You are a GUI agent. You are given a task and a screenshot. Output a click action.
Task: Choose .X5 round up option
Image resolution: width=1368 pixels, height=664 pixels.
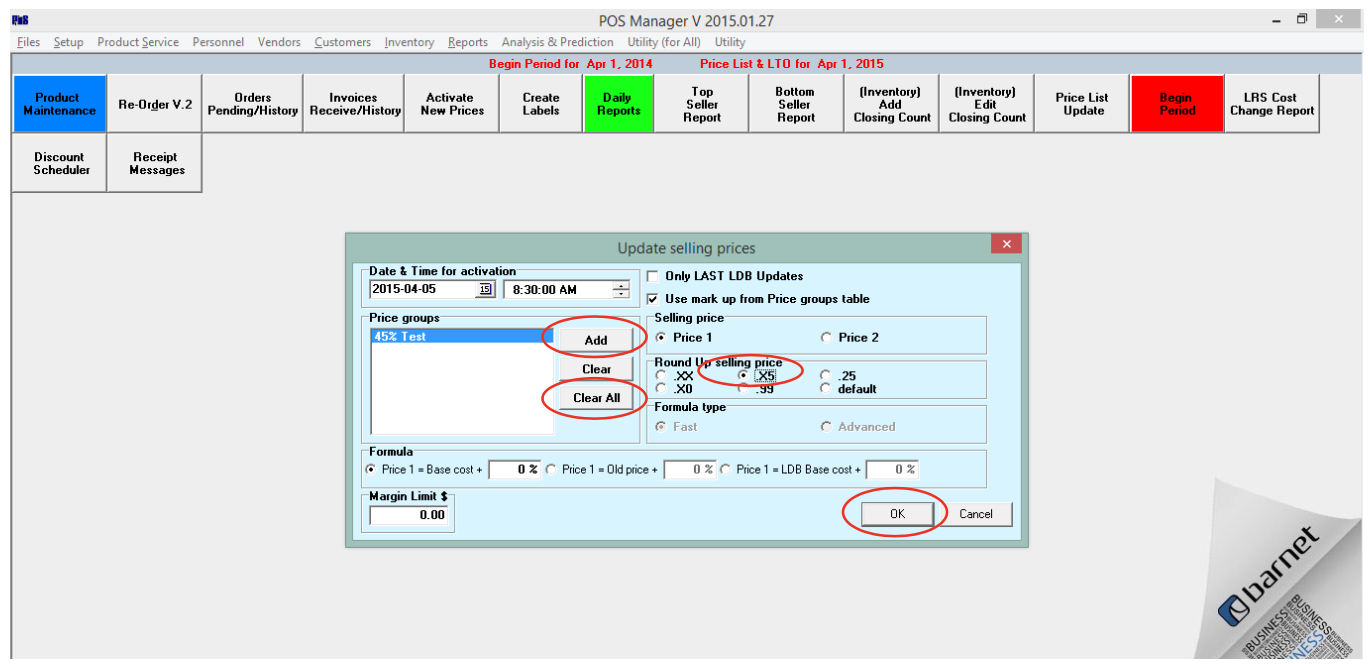pos(743,376)
